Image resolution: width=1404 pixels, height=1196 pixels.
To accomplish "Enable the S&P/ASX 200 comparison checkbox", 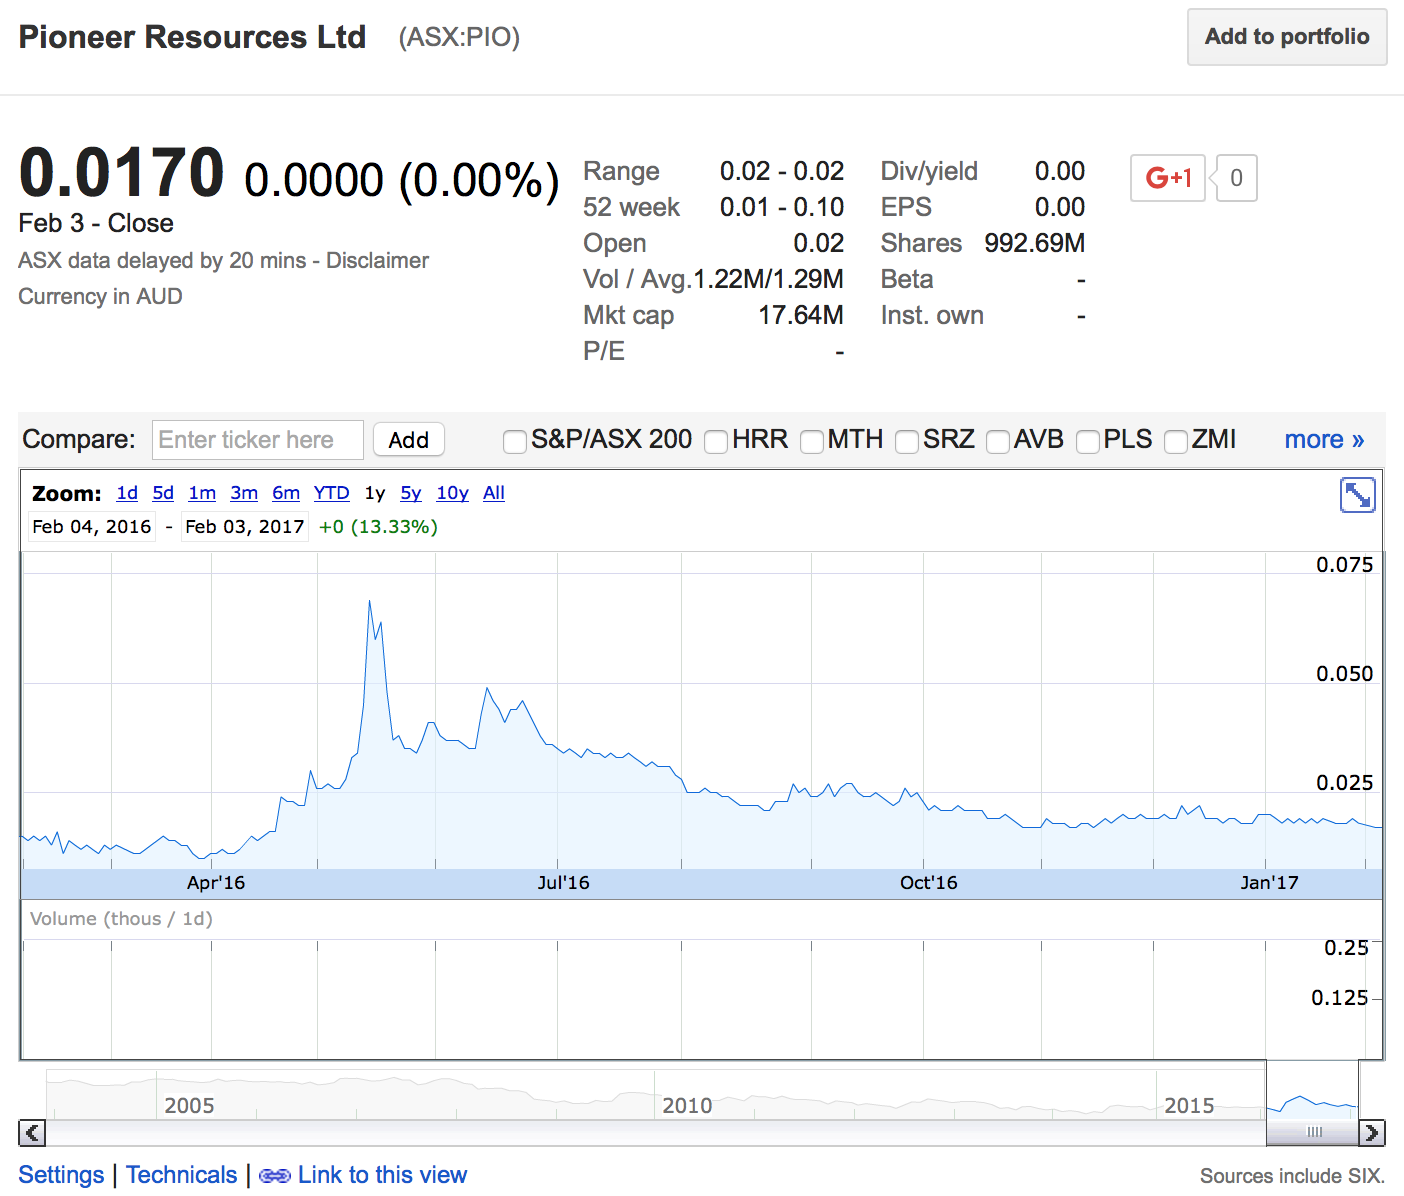I will [x=515, y=441].
